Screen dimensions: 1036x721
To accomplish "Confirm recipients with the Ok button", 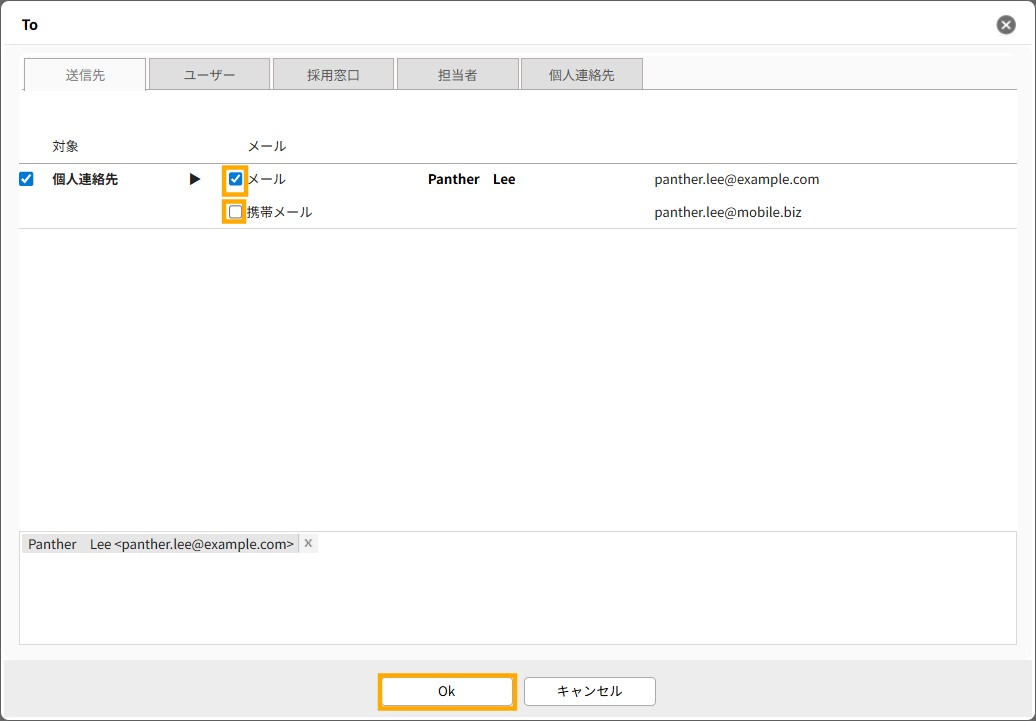I will (x=447, y=691).
